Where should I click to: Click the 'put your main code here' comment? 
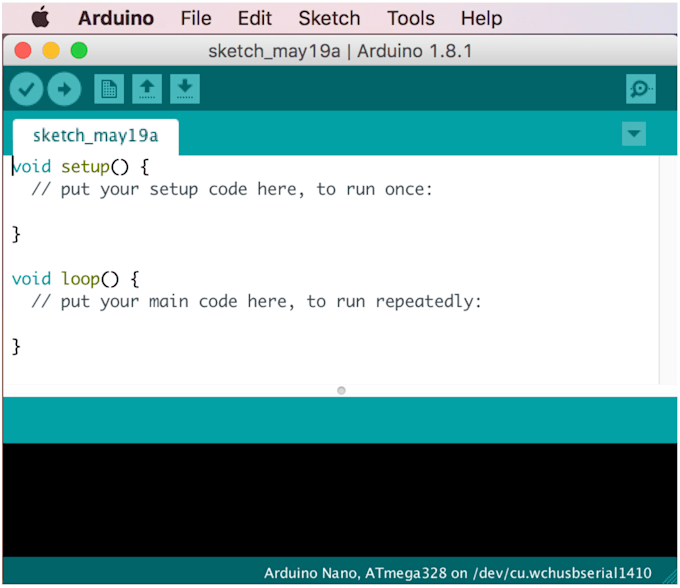(x=257, y=301)
